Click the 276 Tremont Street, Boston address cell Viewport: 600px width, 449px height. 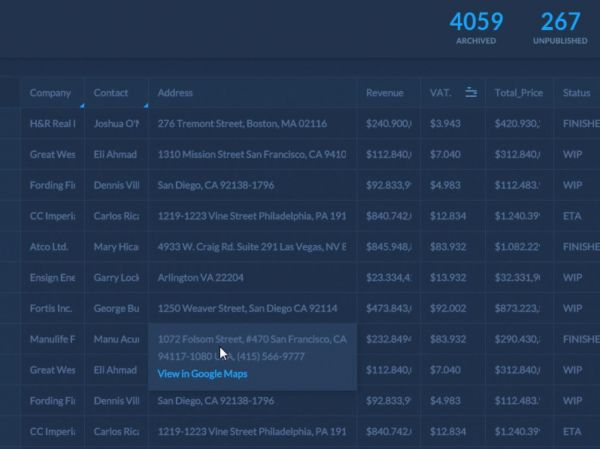(242, 124)
